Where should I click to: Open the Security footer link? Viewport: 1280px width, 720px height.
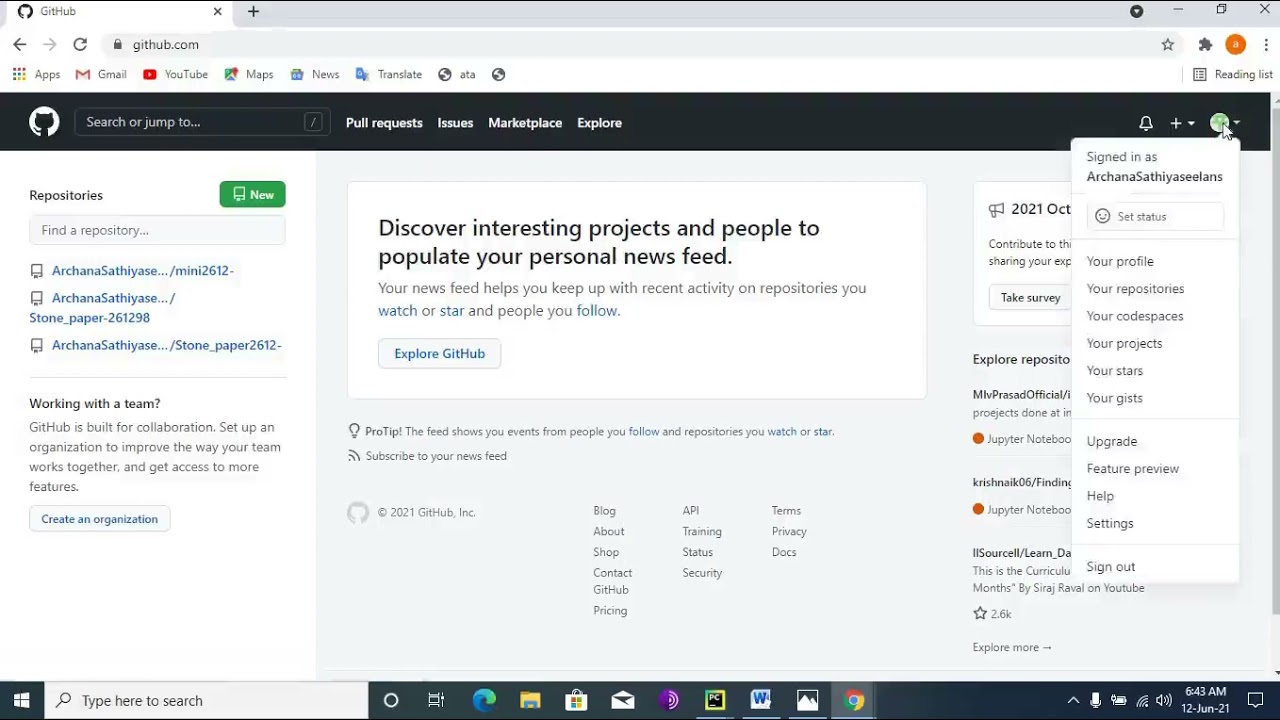702,573
